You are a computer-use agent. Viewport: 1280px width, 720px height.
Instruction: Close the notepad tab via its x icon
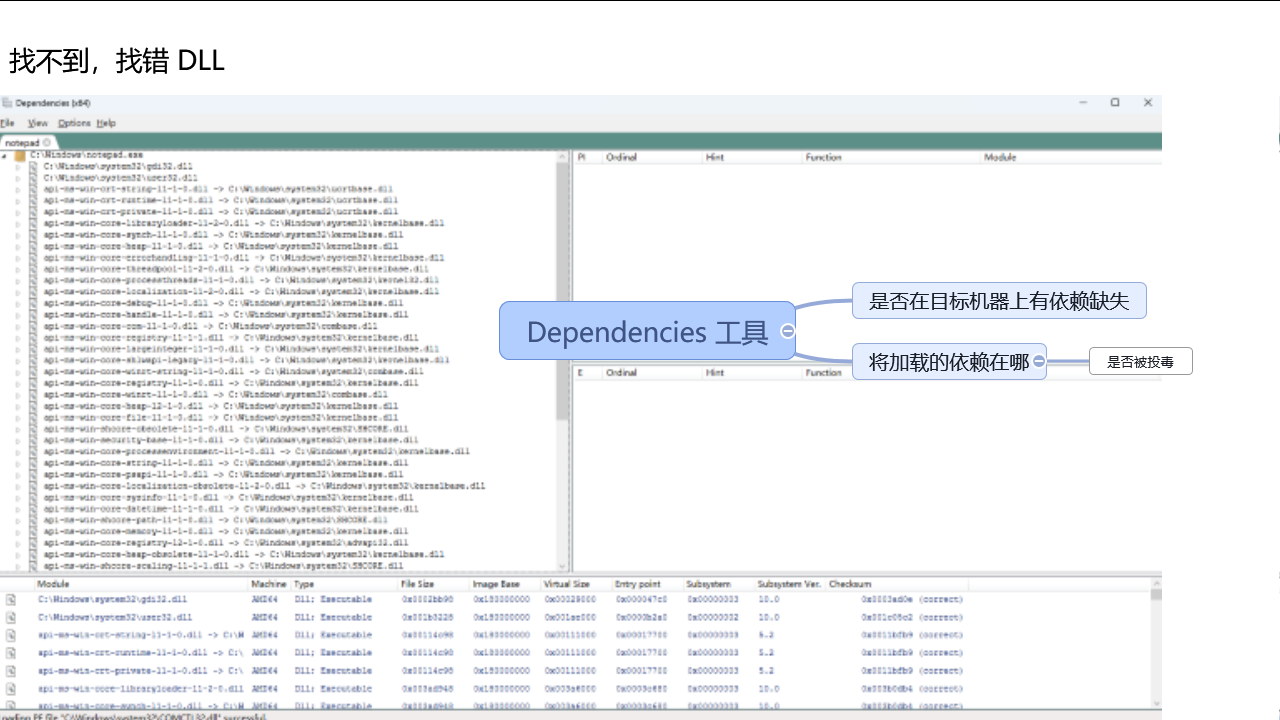point(47,143)
